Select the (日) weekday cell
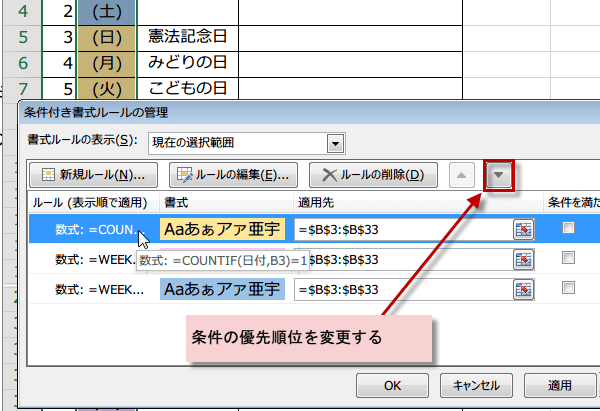The height and width of the screenshot is (411, 600). coord(107,38)
